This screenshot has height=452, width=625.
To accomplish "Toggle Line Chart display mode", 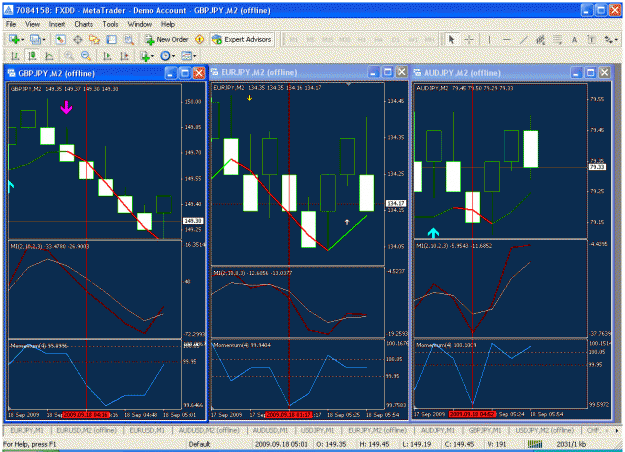I will [x=49, y=56].
